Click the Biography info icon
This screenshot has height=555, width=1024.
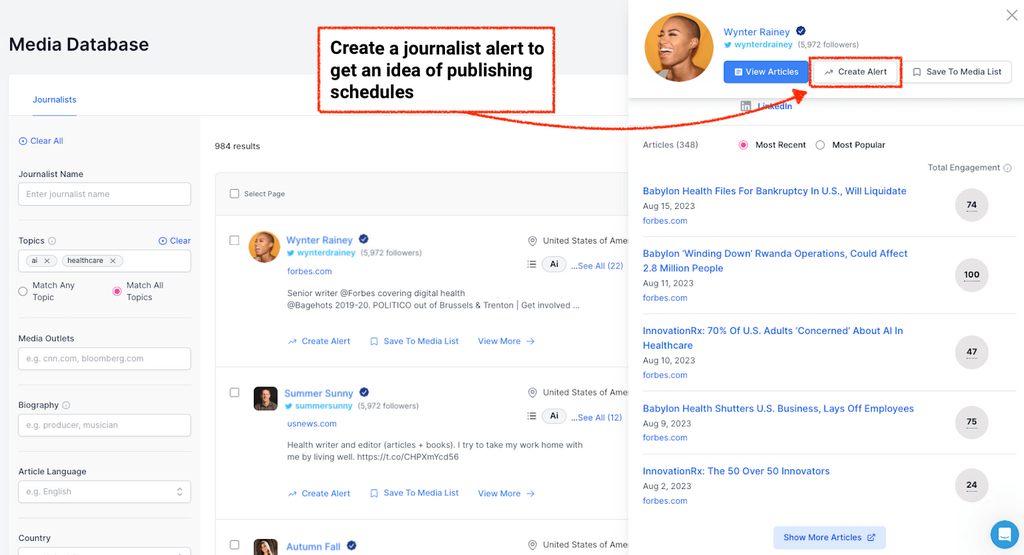click(67, 405)
